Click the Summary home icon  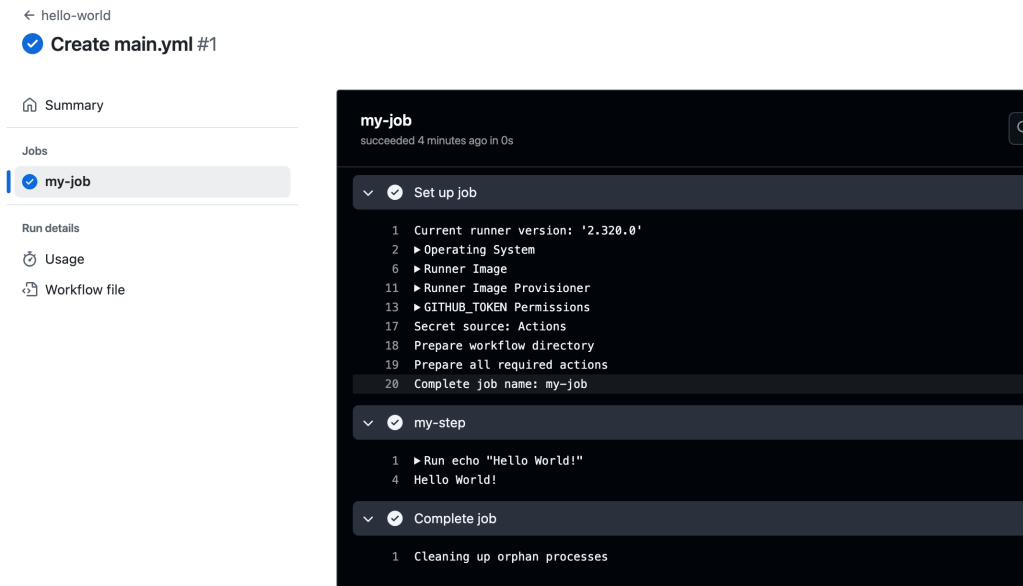click(30, 105)
